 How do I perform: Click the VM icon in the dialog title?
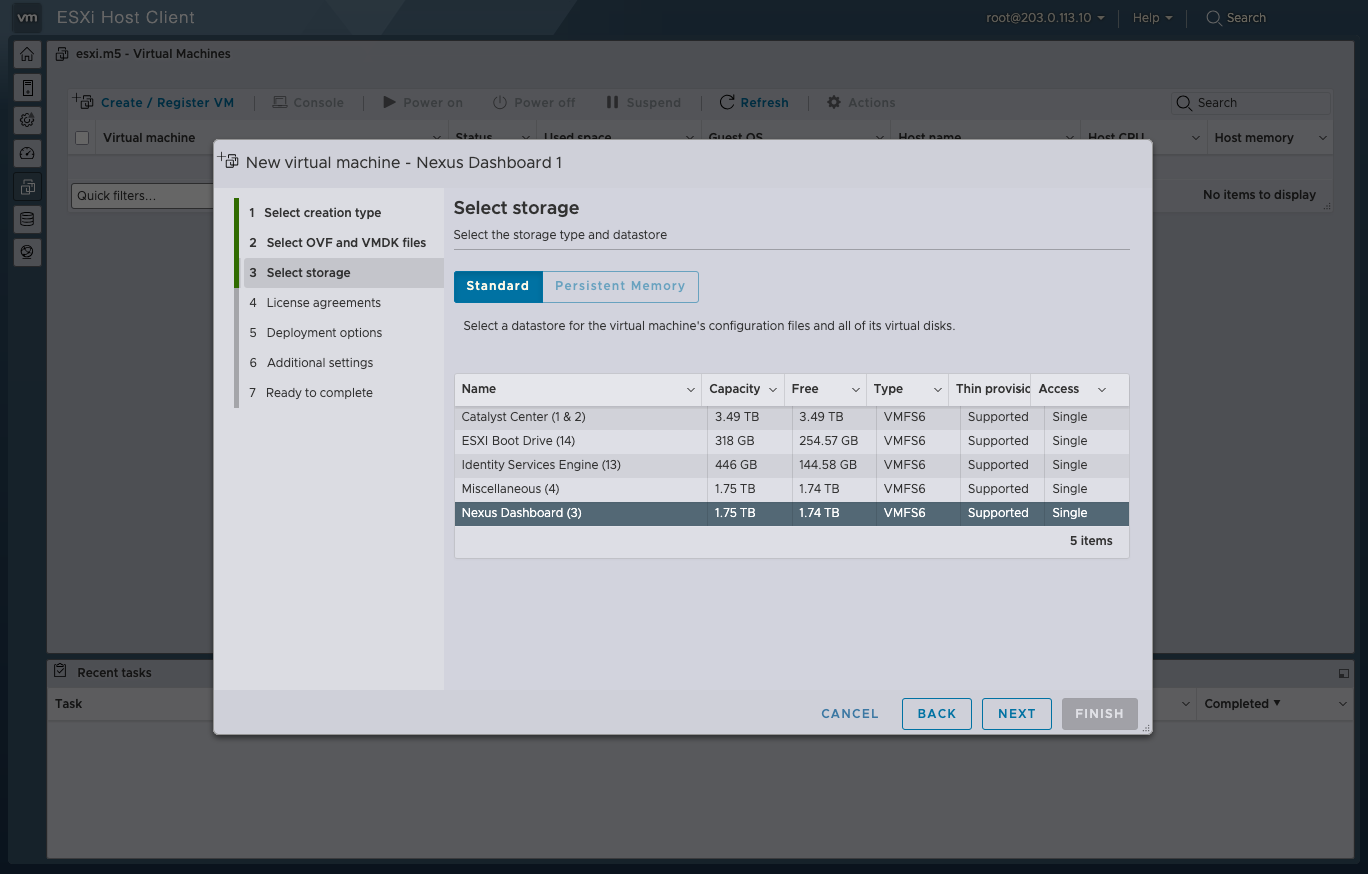coord(229,161)
